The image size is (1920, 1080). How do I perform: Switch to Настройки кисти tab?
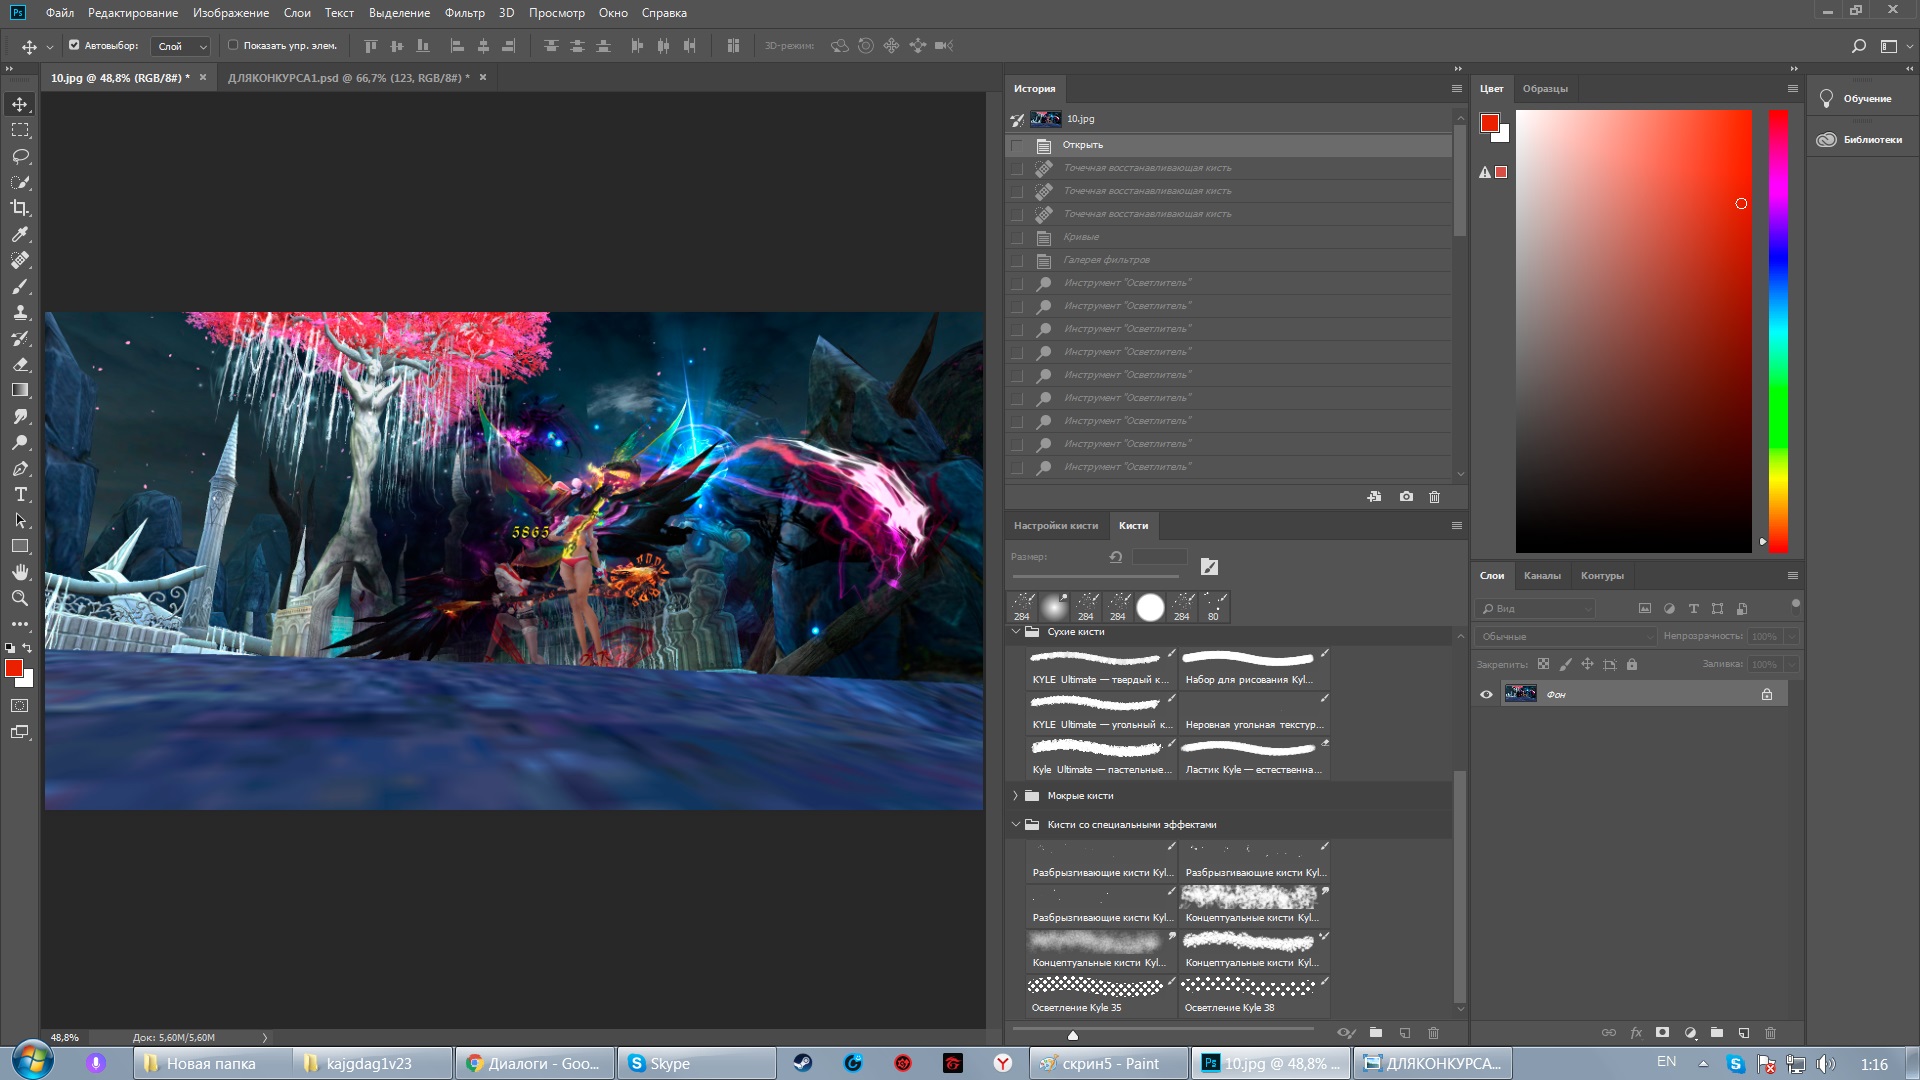pos(1056,526)
